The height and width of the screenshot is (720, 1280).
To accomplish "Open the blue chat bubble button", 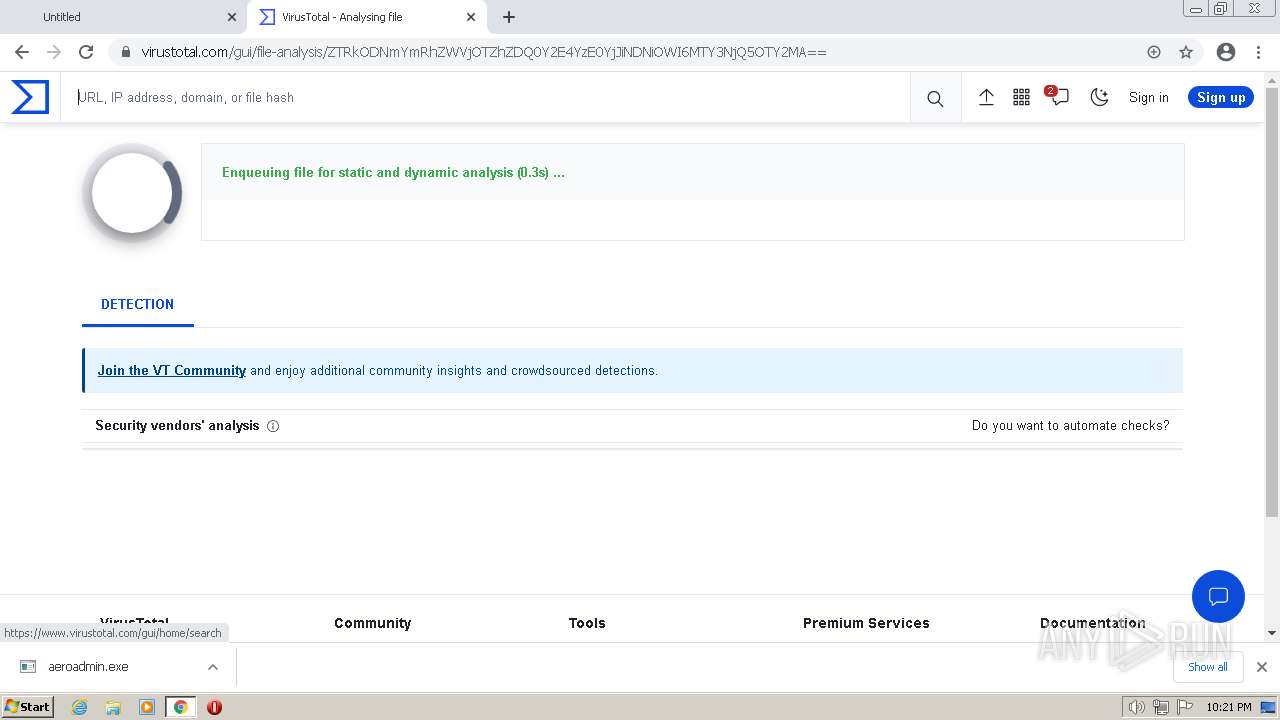I will coord(1218,597).
